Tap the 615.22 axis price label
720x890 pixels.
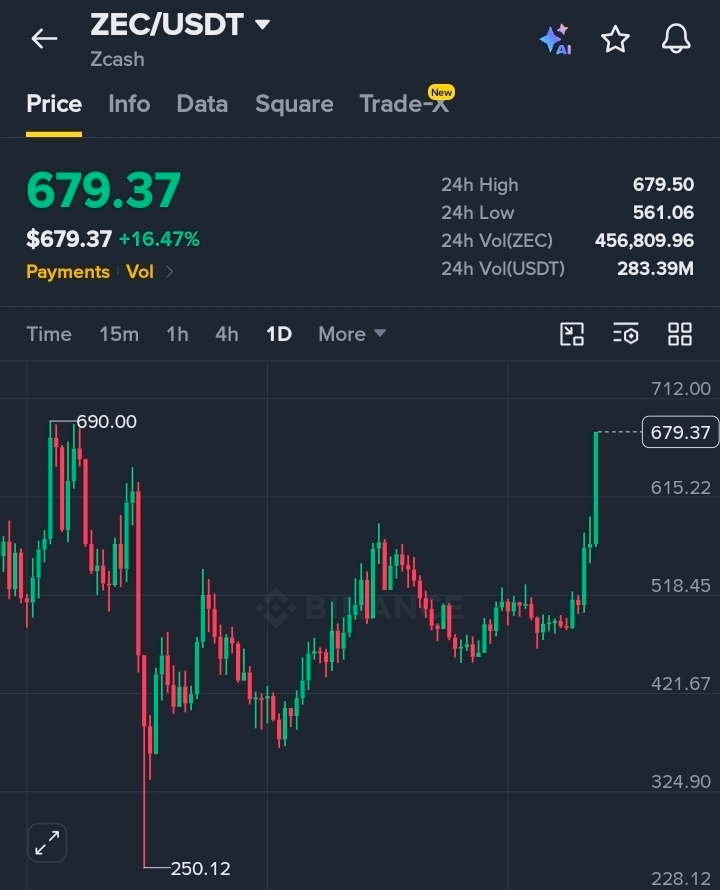[681, 488]
